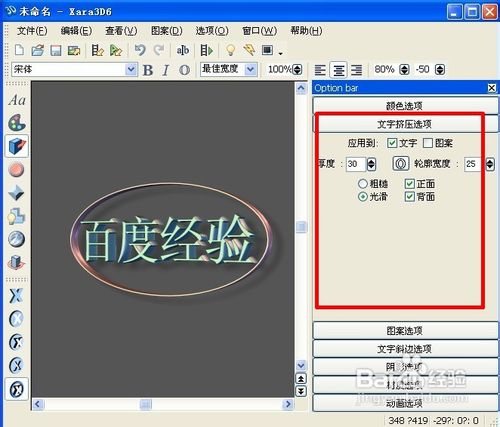Toggle italic text formatting
Screen dimensions: 500x427
coord(166,70)
